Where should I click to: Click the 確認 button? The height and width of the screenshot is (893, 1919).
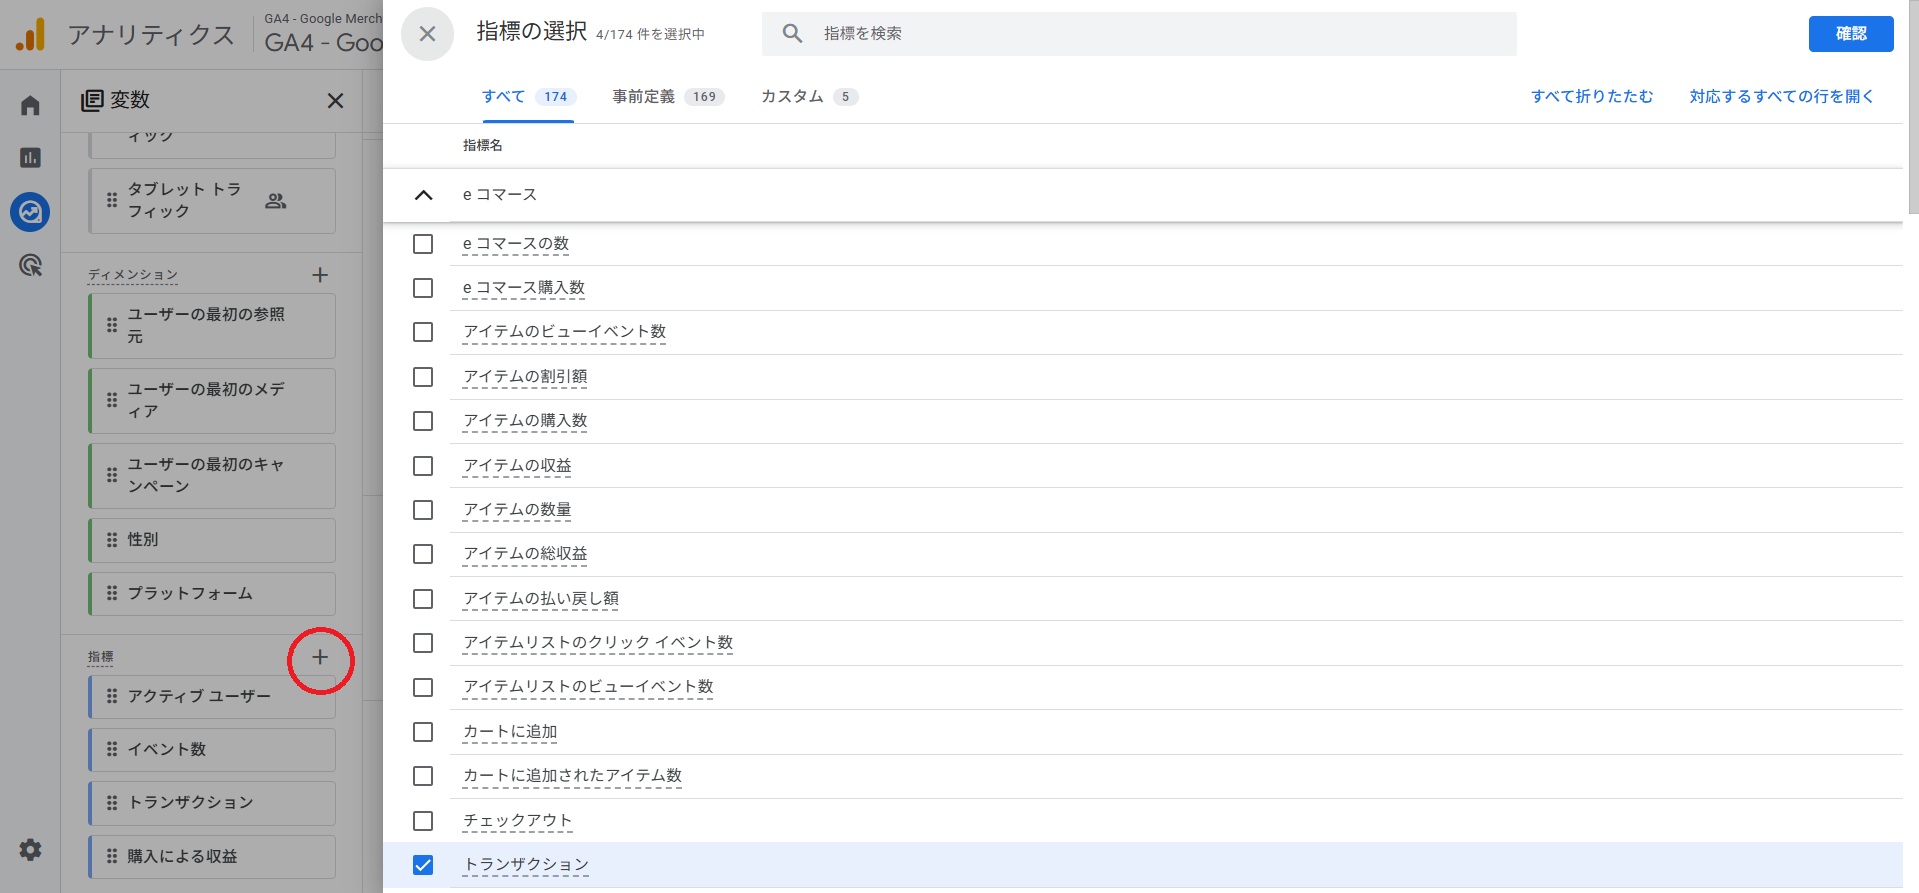click(1851, 34)
